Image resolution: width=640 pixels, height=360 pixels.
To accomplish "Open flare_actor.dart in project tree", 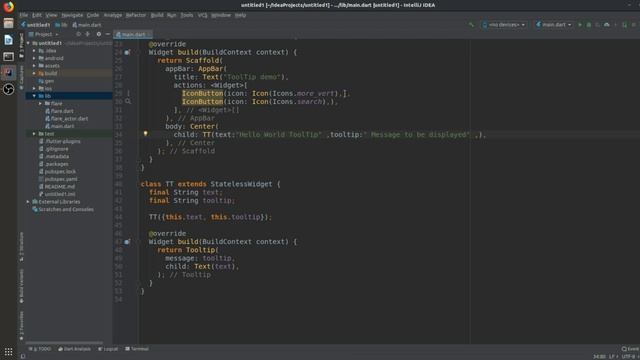I will (x=66, y=119).
